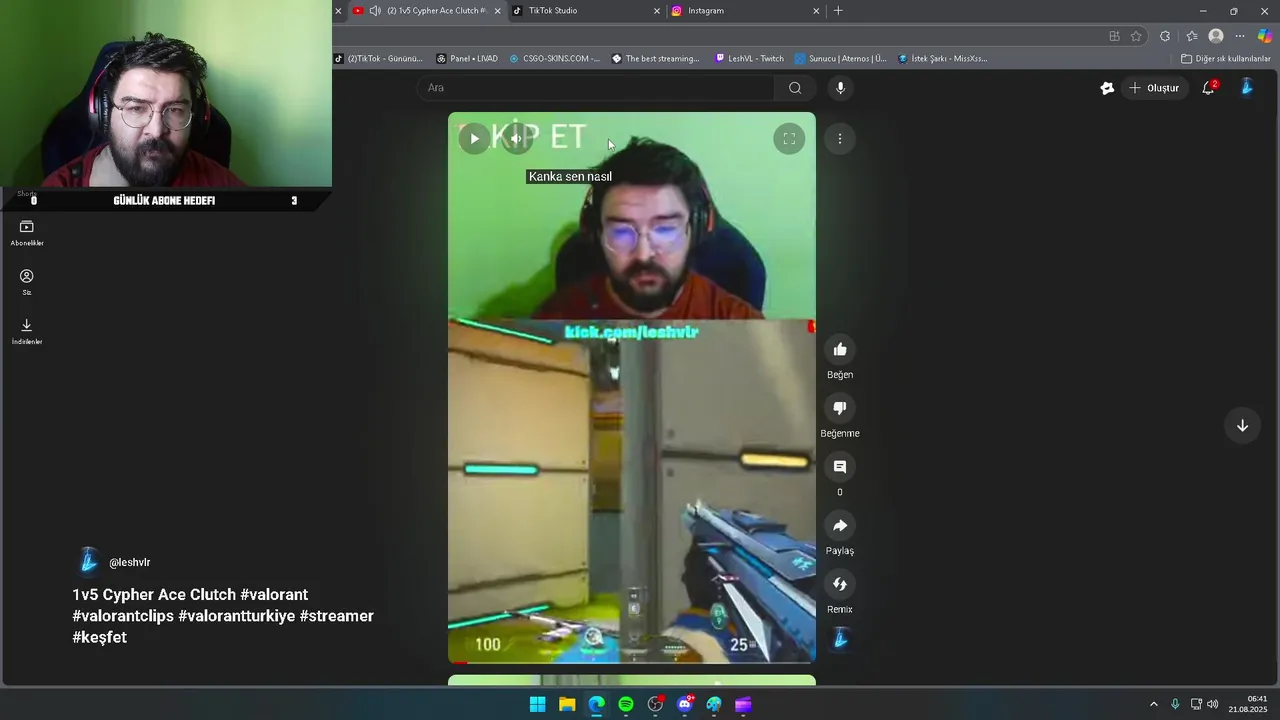Add this page to favorites star
This screenshot has height=720, width=1280.
click(x=1136, y=36)
